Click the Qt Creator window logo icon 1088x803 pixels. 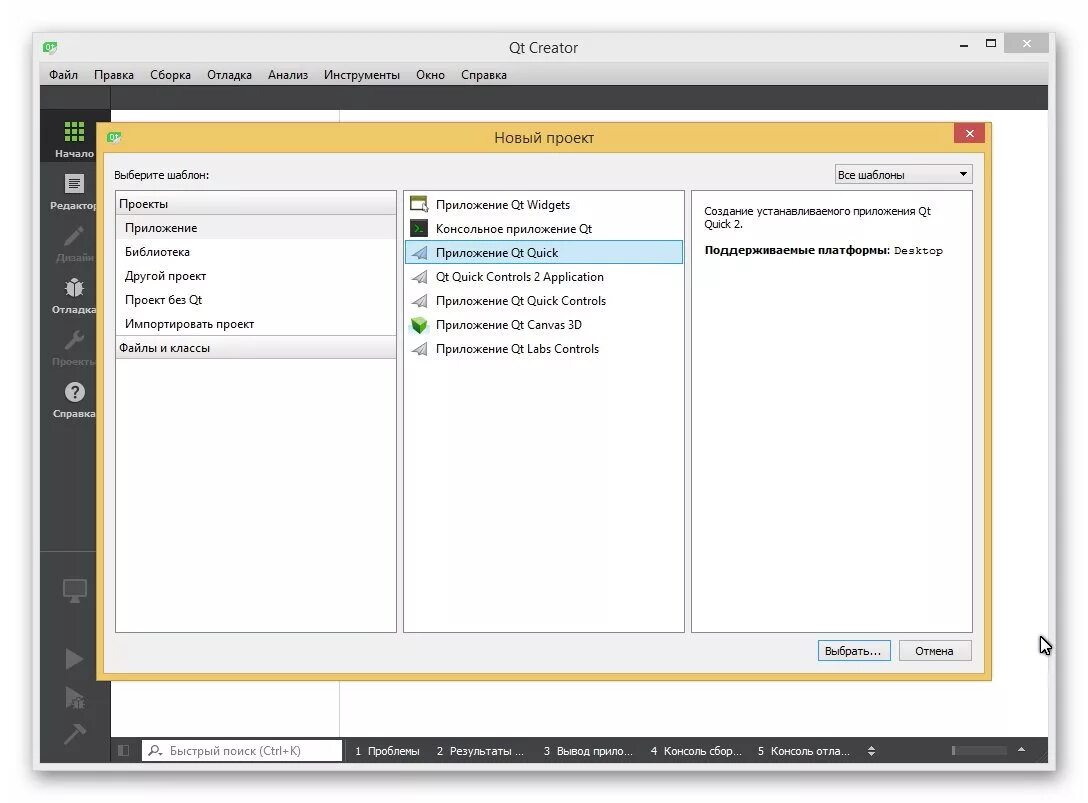[50, 47]
